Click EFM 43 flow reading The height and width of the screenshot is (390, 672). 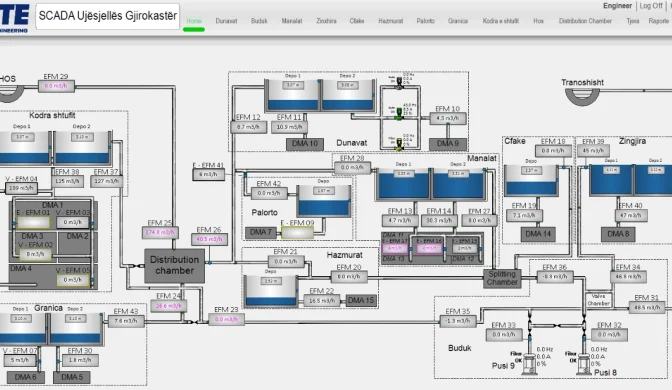click(x=126, y=321)
